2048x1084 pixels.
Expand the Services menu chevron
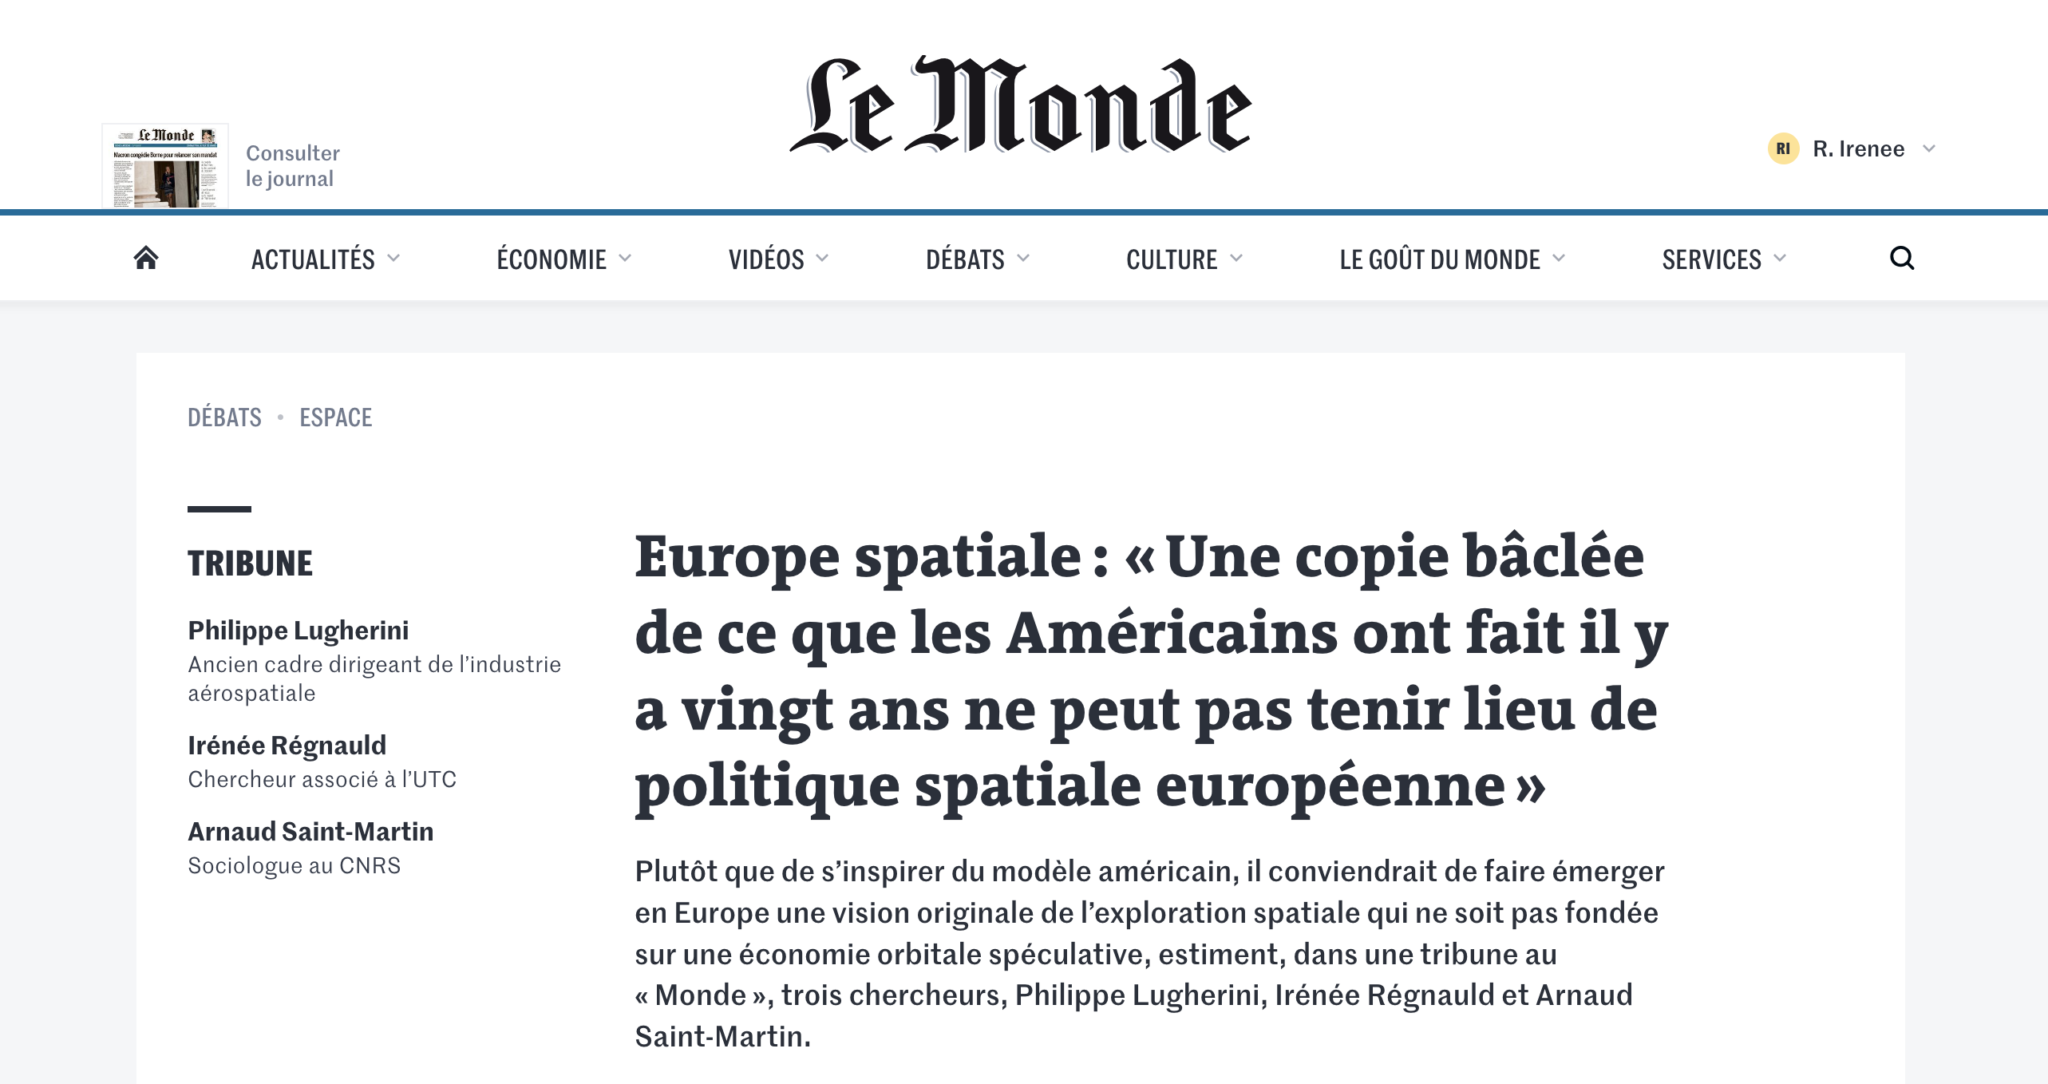(1780, 258)
